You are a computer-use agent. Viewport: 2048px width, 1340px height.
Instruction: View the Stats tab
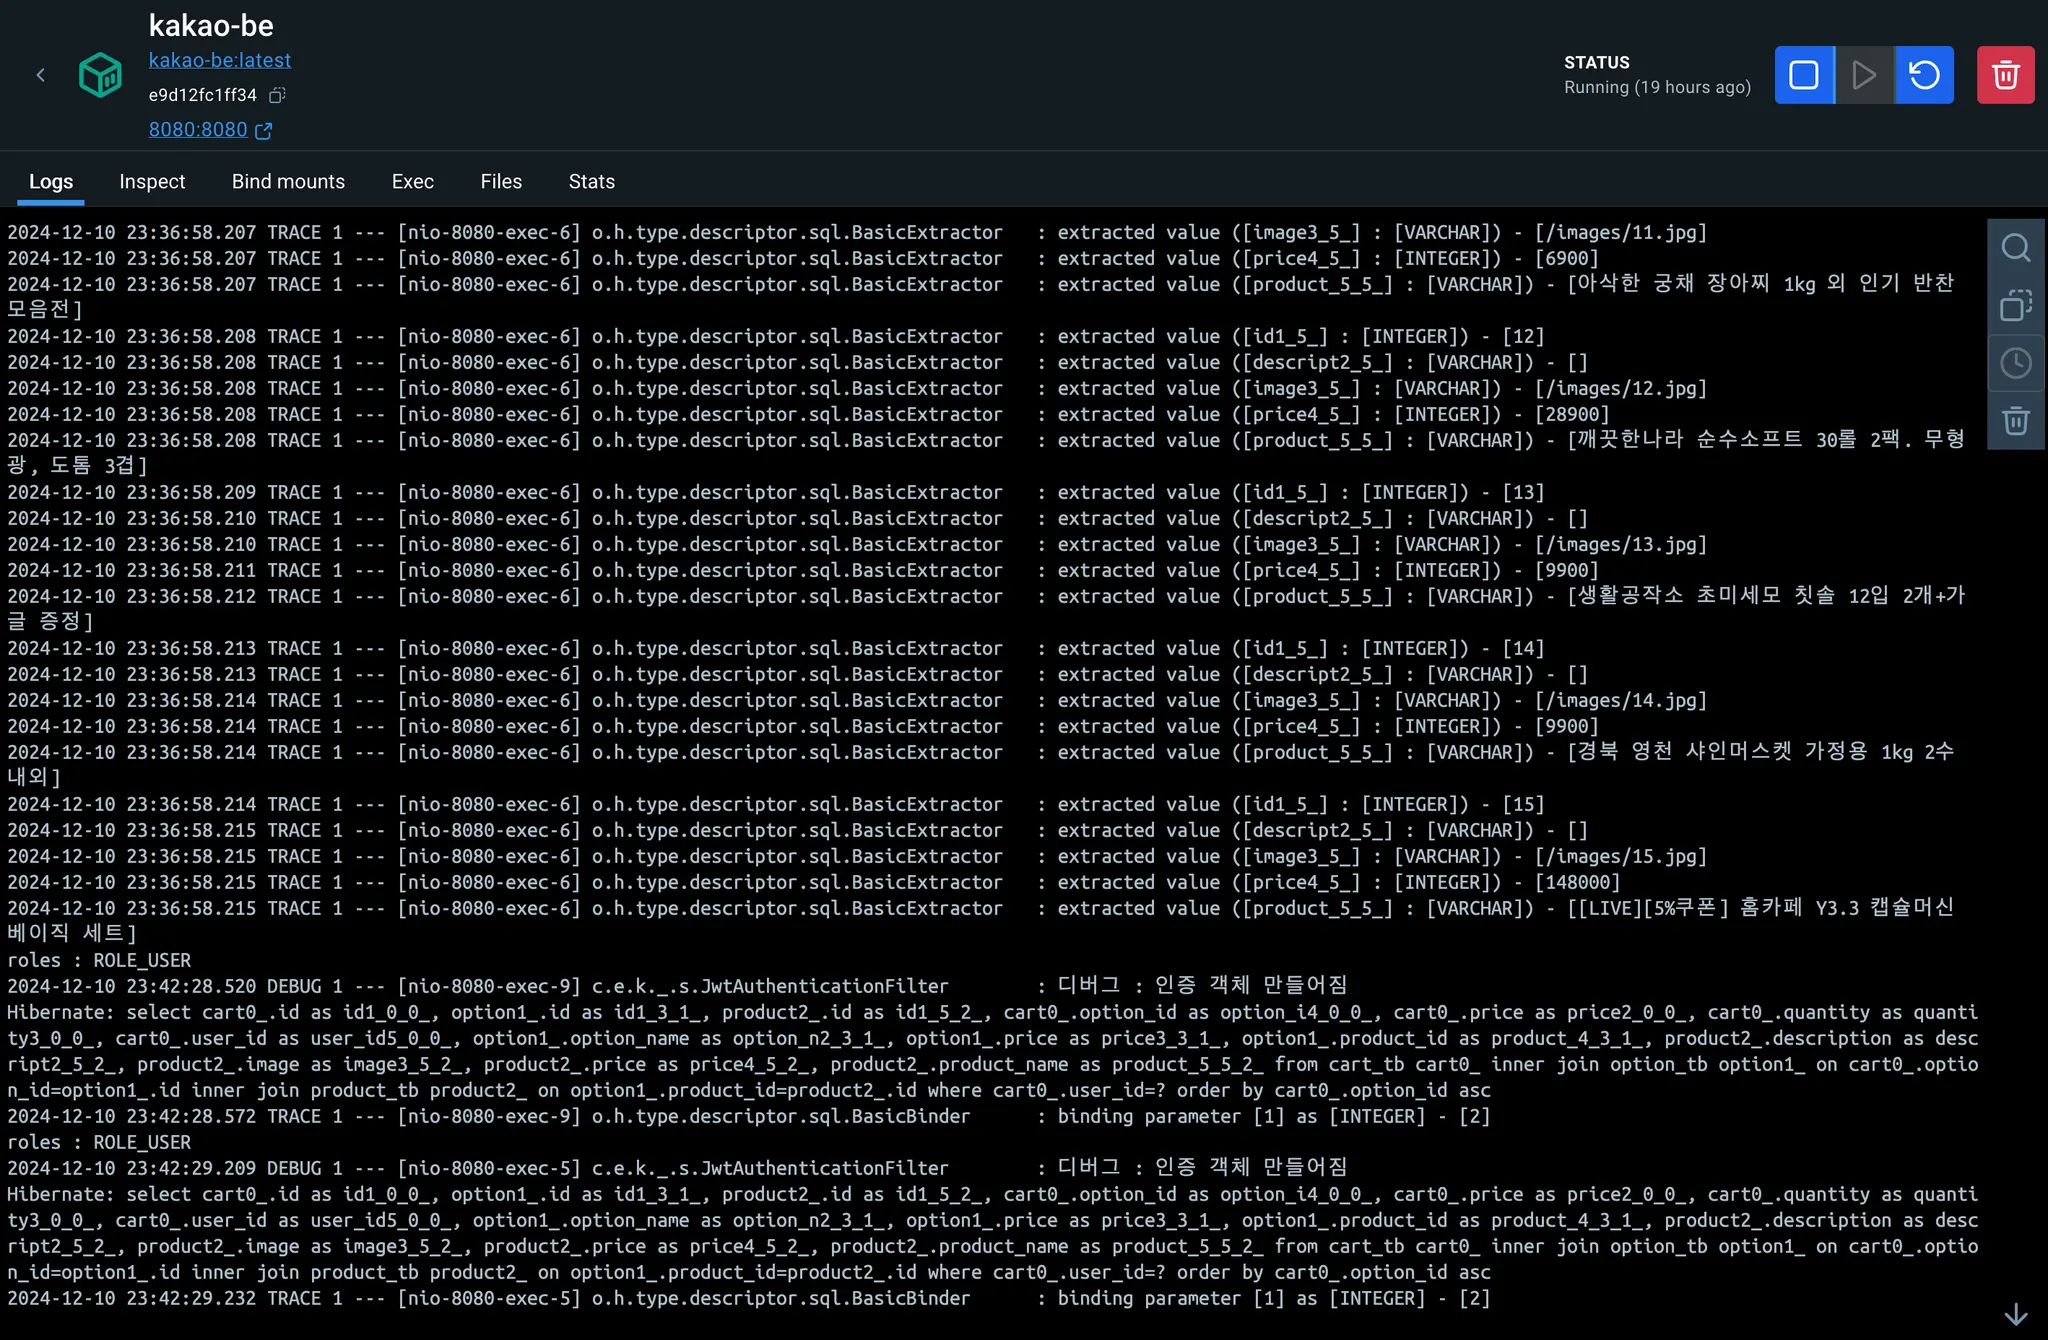pos(591,182)
